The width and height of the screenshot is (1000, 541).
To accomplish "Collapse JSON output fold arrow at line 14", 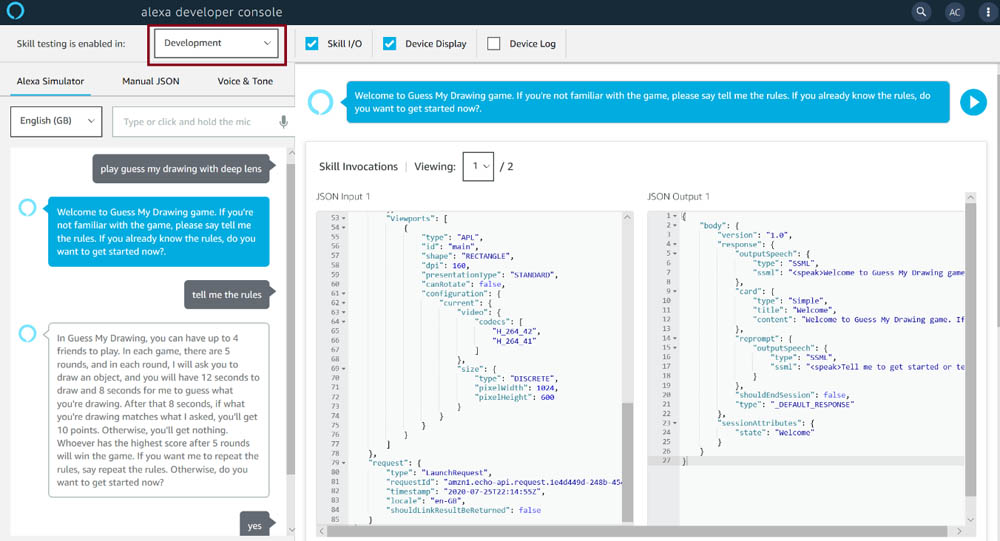I will click(675, 338).
